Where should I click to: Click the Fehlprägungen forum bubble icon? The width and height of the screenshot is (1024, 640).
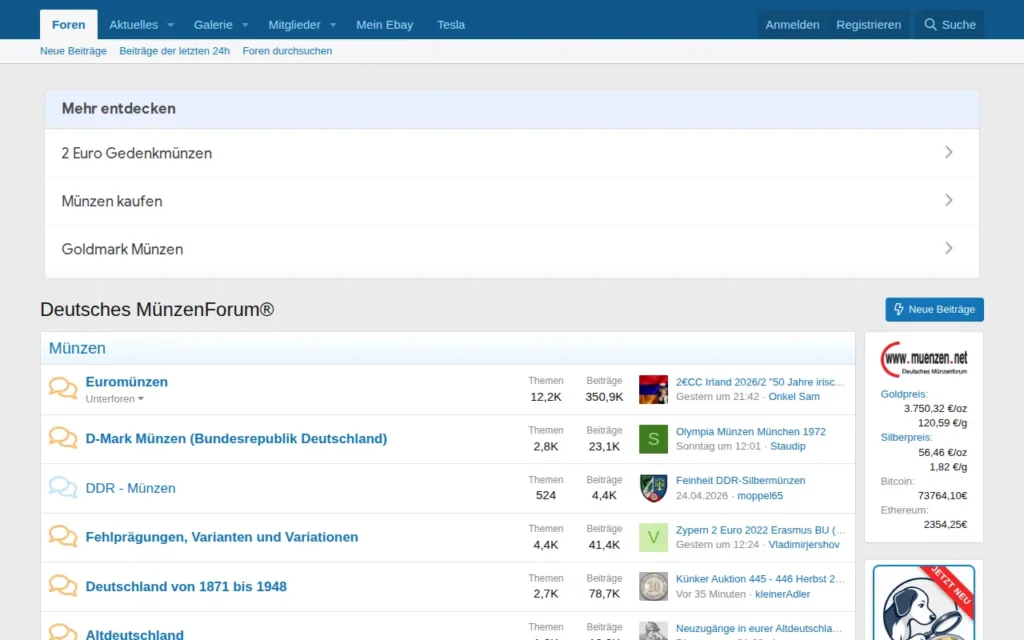coord(63,536)
